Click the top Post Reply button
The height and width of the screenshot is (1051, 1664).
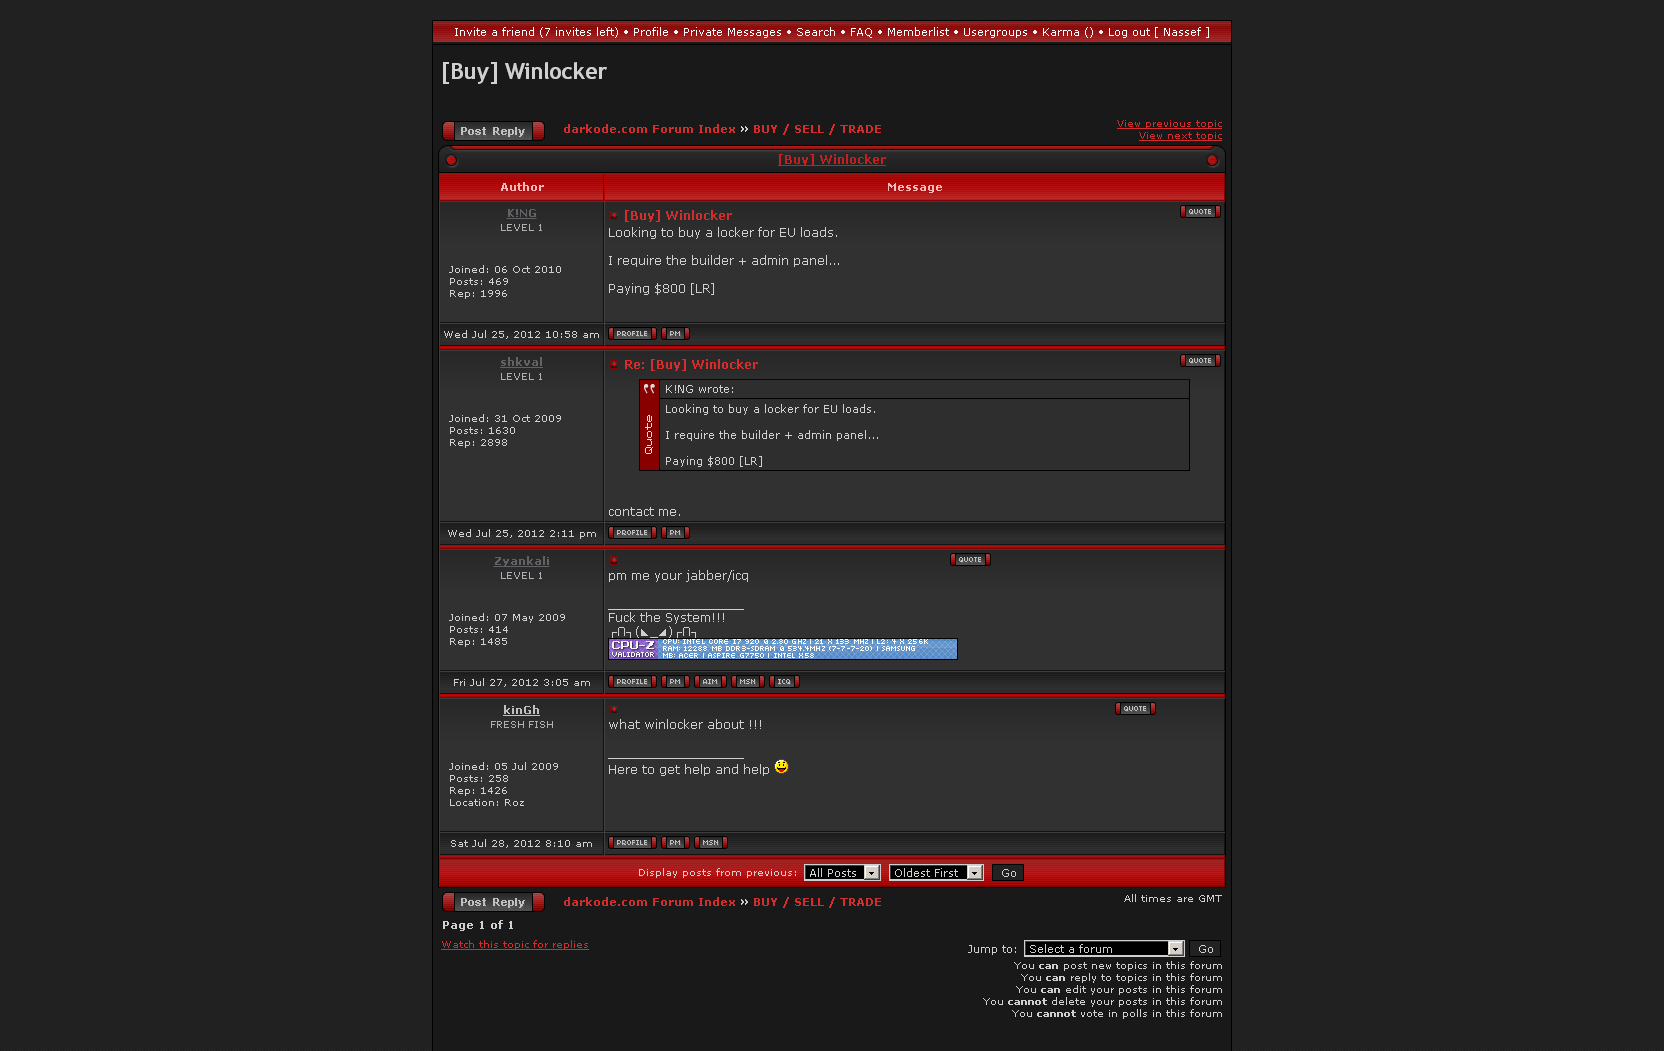pyautogui.click(x=493, y=131)
